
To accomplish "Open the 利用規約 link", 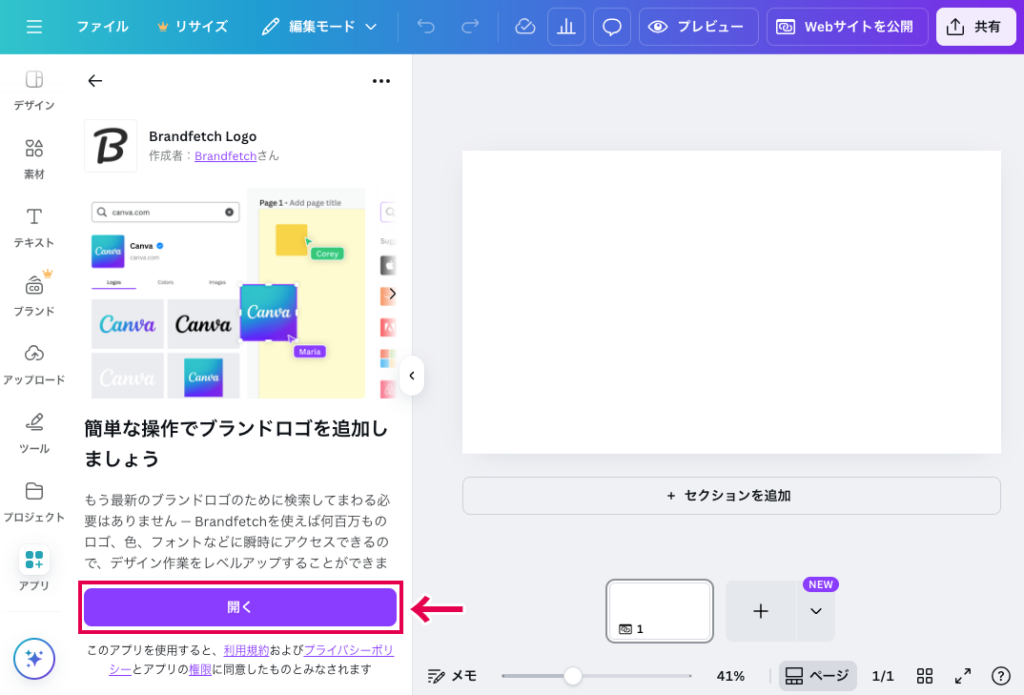I will click(x=246, y=650).
